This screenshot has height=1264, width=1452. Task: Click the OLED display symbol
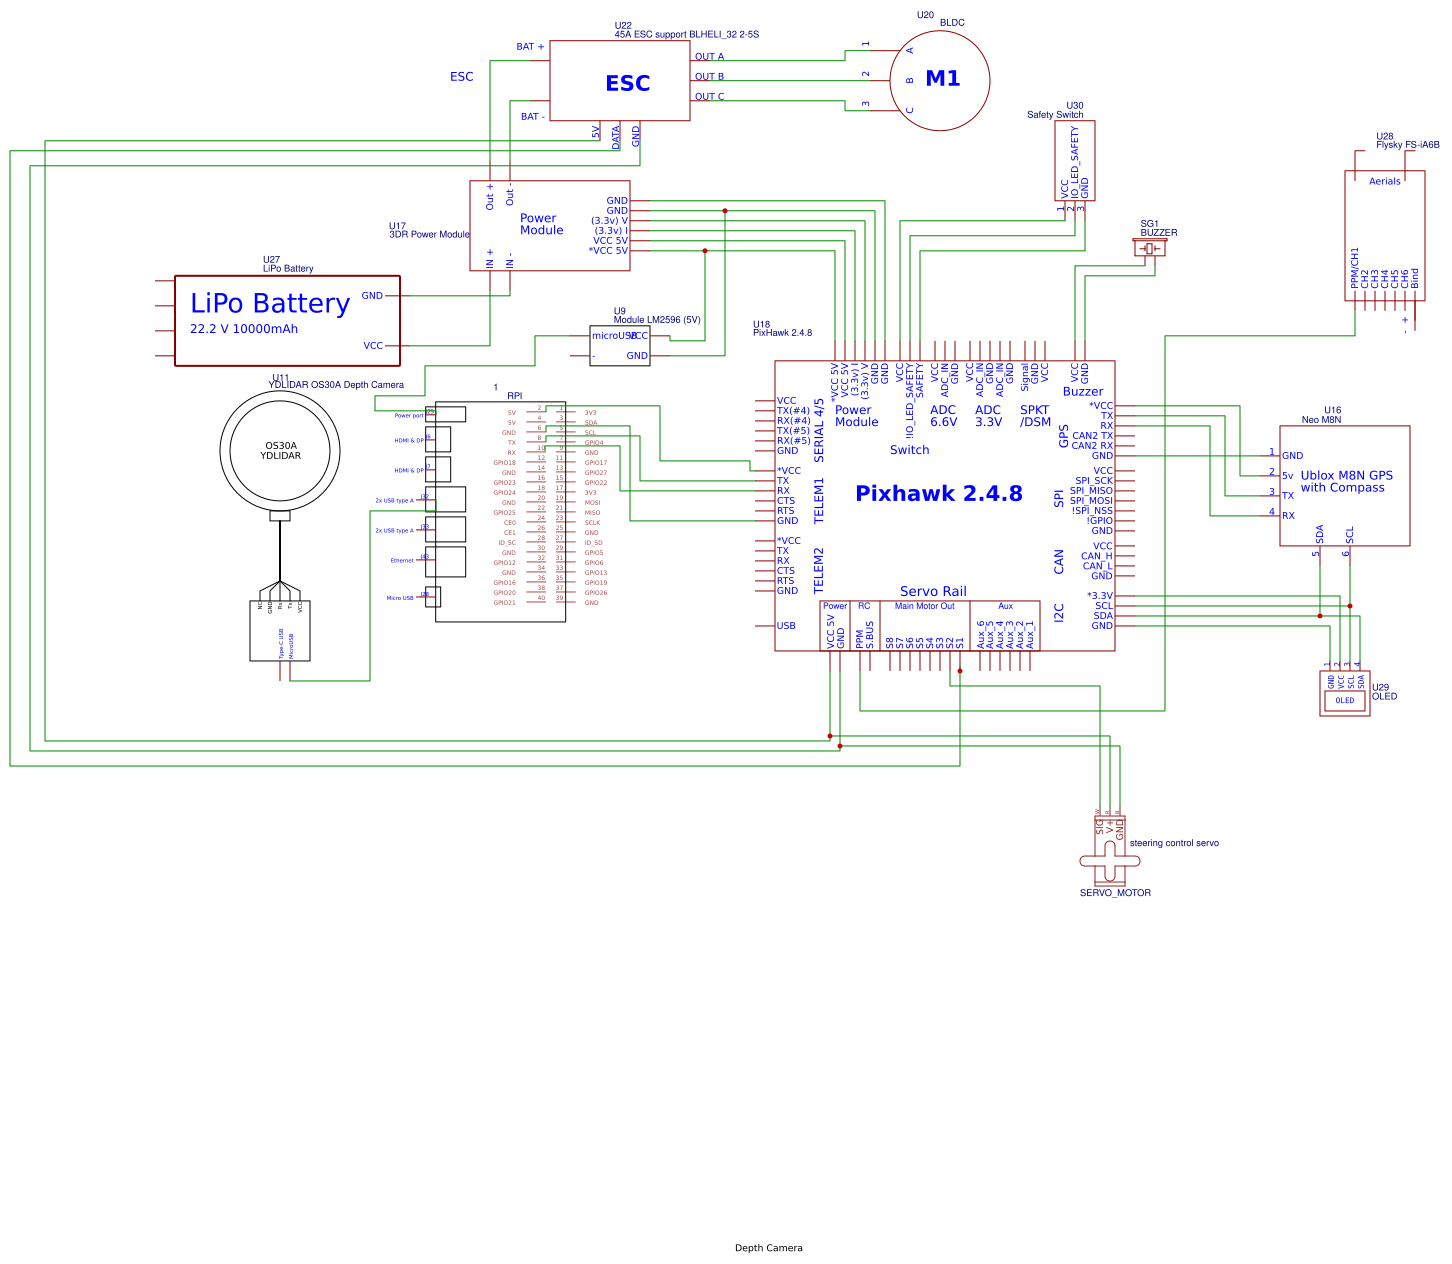(x=1345, y=693)
